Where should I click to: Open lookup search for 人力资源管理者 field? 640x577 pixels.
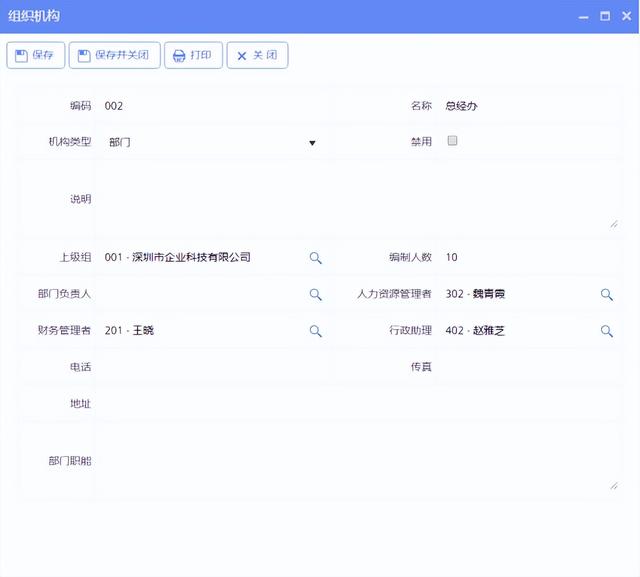point(607,294)
